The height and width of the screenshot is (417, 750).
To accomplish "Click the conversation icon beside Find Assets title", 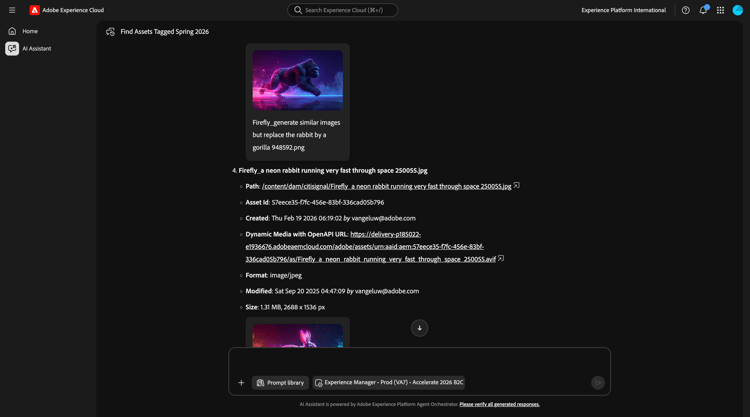I will [110, 32].
